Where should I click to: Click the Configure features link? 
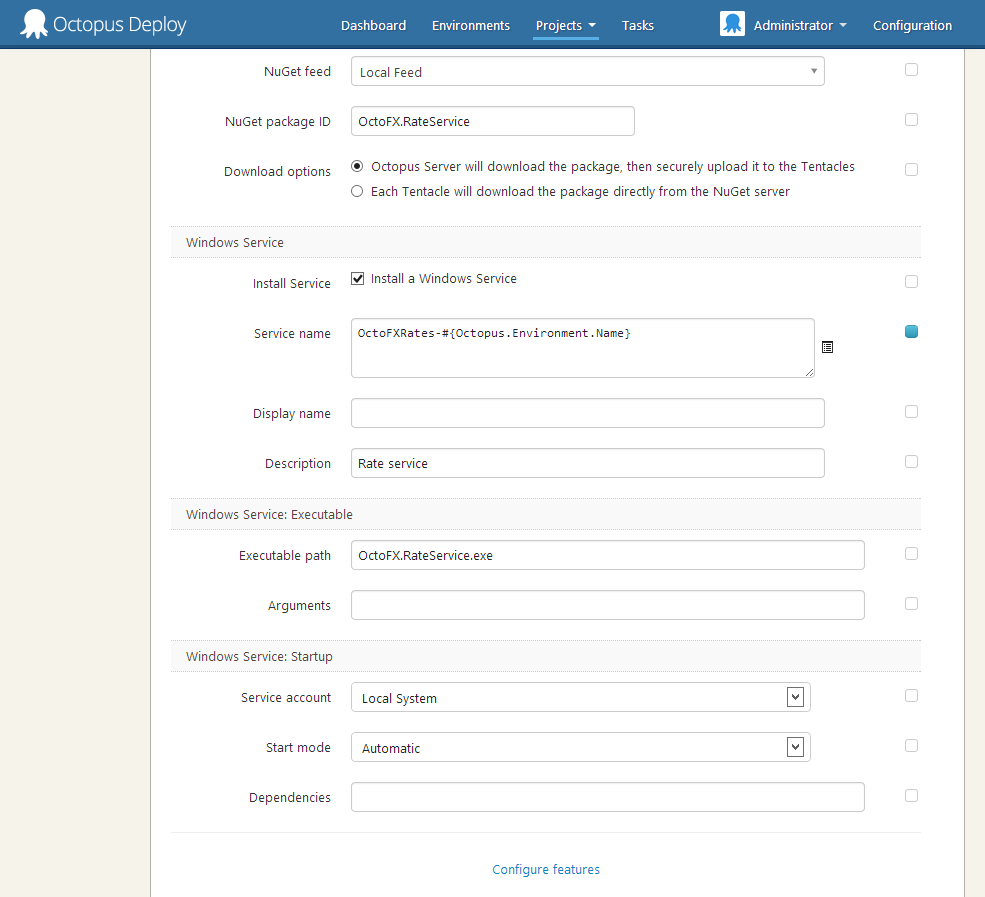coord(546,870)
